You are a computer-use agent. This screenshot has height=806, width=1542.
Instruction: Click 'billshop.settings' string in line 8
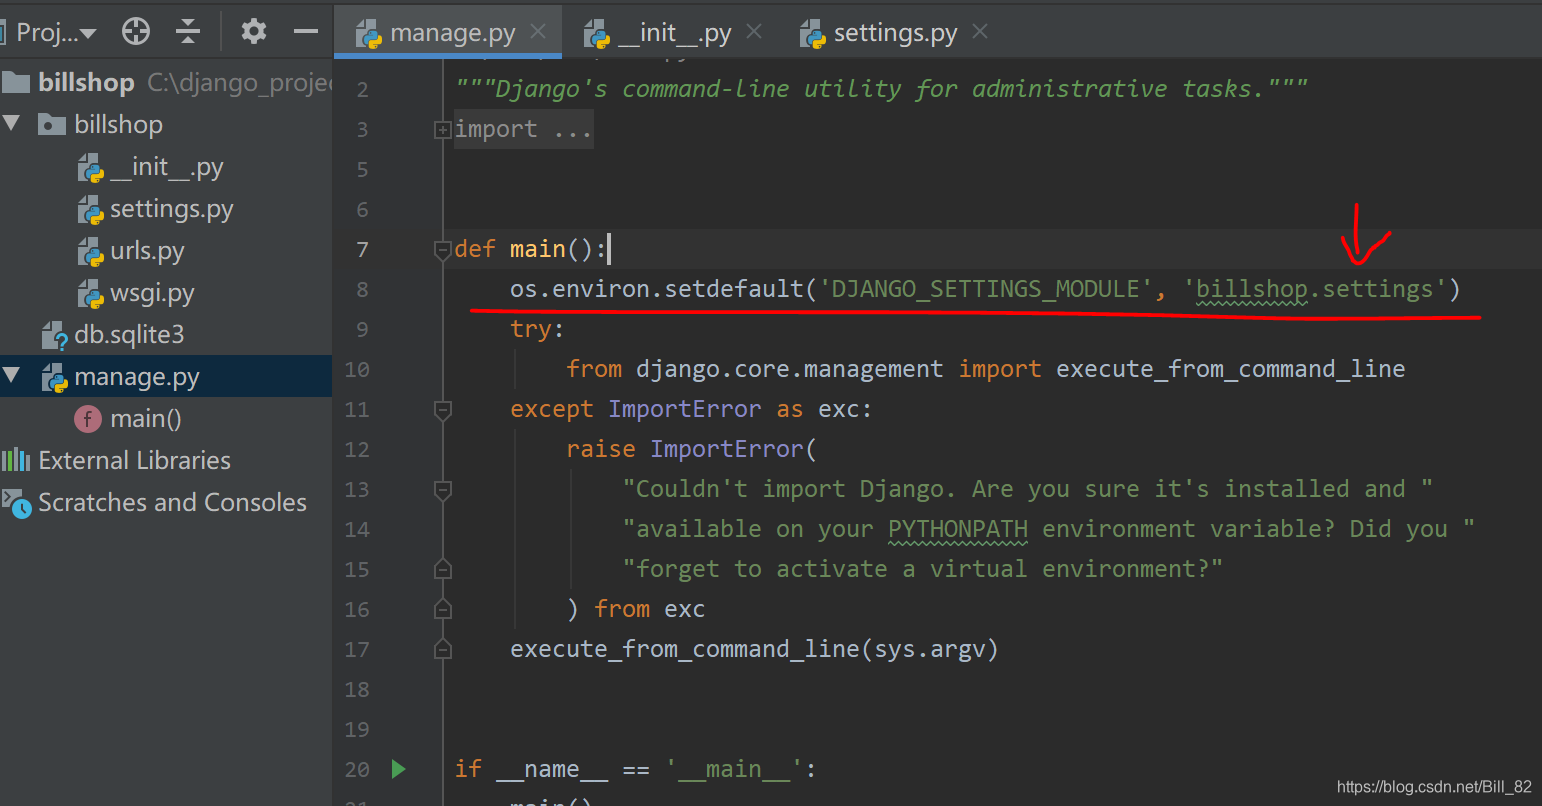[1314, 289]
